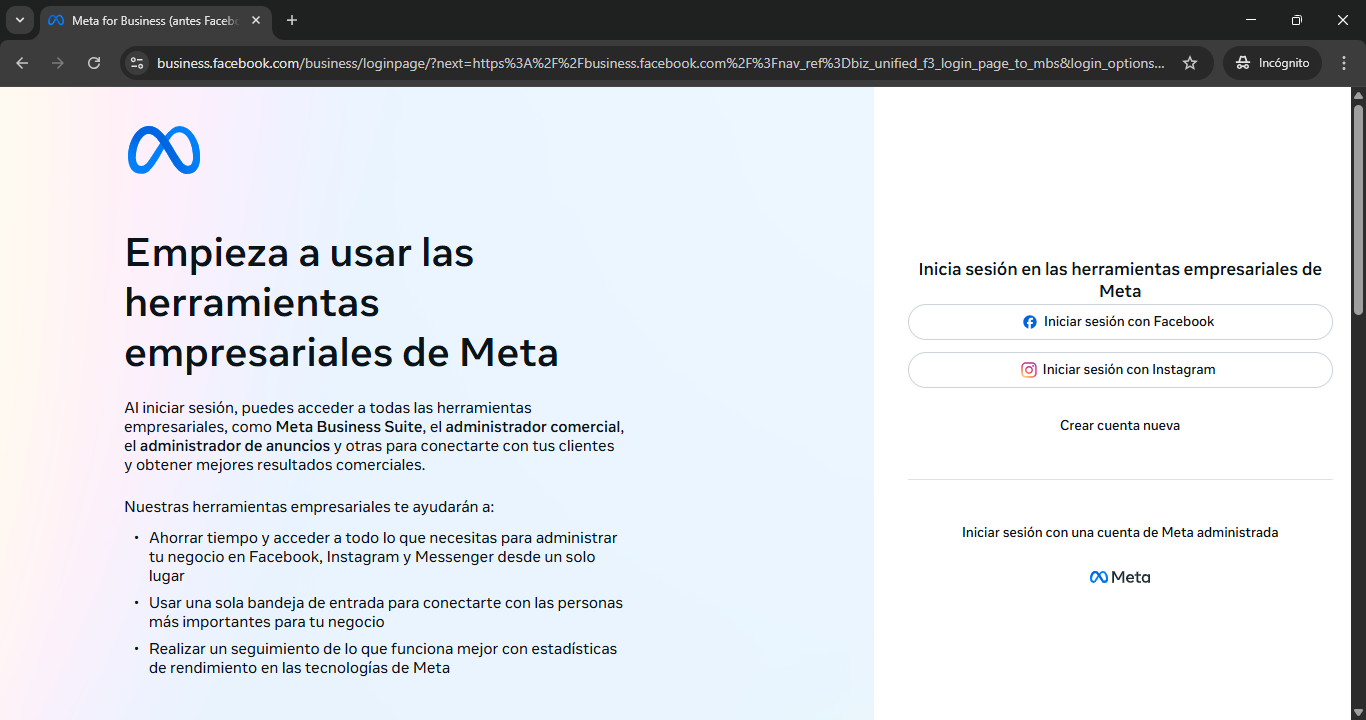Reload the current page
Image resolution: width=1366 pixels, height=720 pixels.
94,63
